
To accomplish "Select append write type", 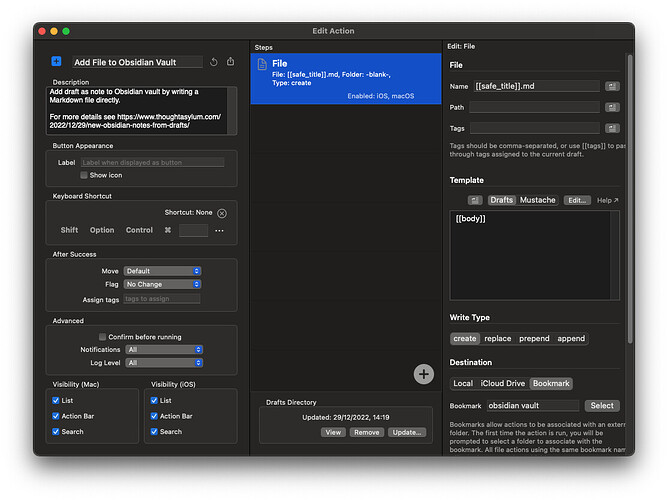I will click(x=571, y=339).
